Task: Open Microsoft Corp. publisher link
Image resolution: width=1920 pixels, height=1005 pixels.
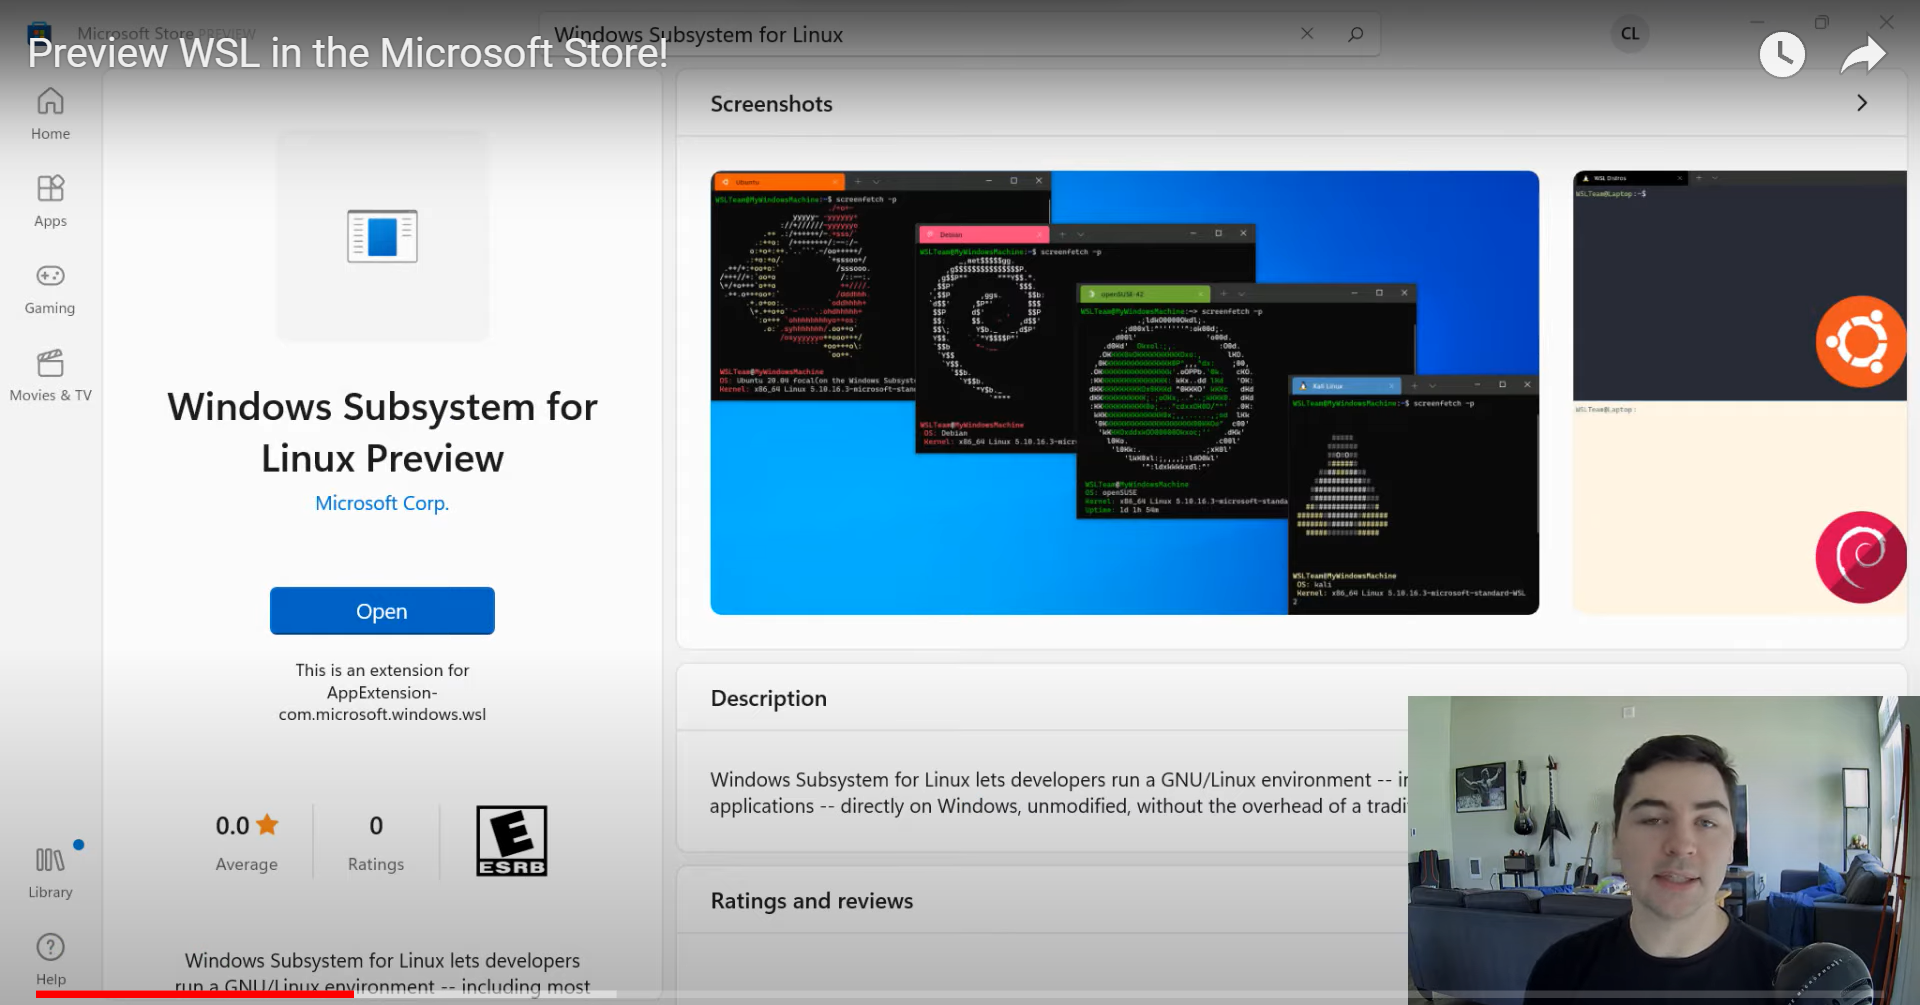Action: click(x=382, y=503)
